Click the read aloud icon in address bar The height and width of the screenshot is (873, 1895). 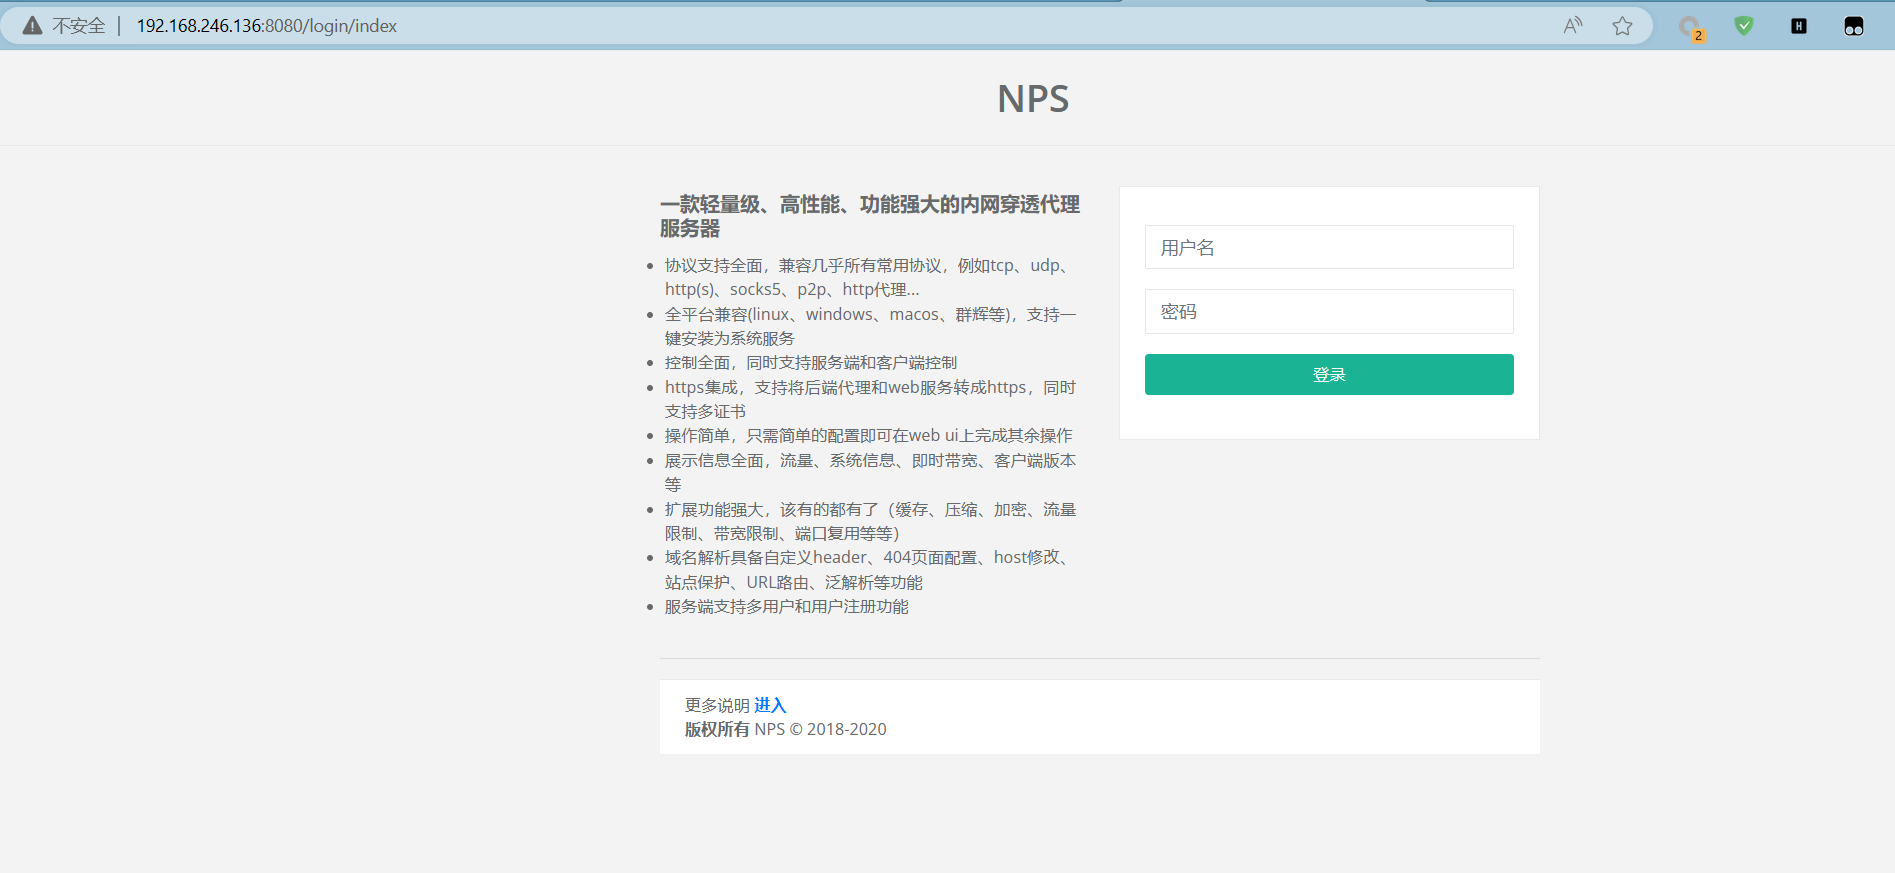point(1573,26)
